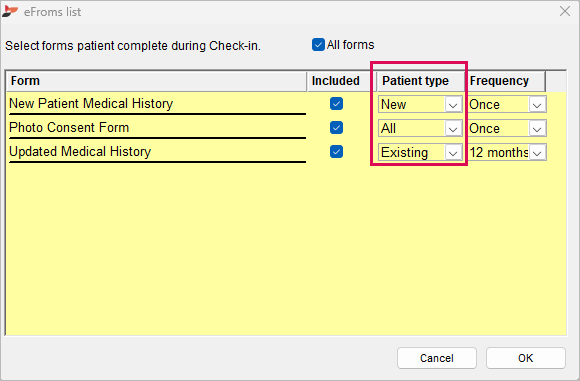Open the Patient type dropdown showing Existing
The height and width of the screenshot is (381, 580).
pos(420,152)
